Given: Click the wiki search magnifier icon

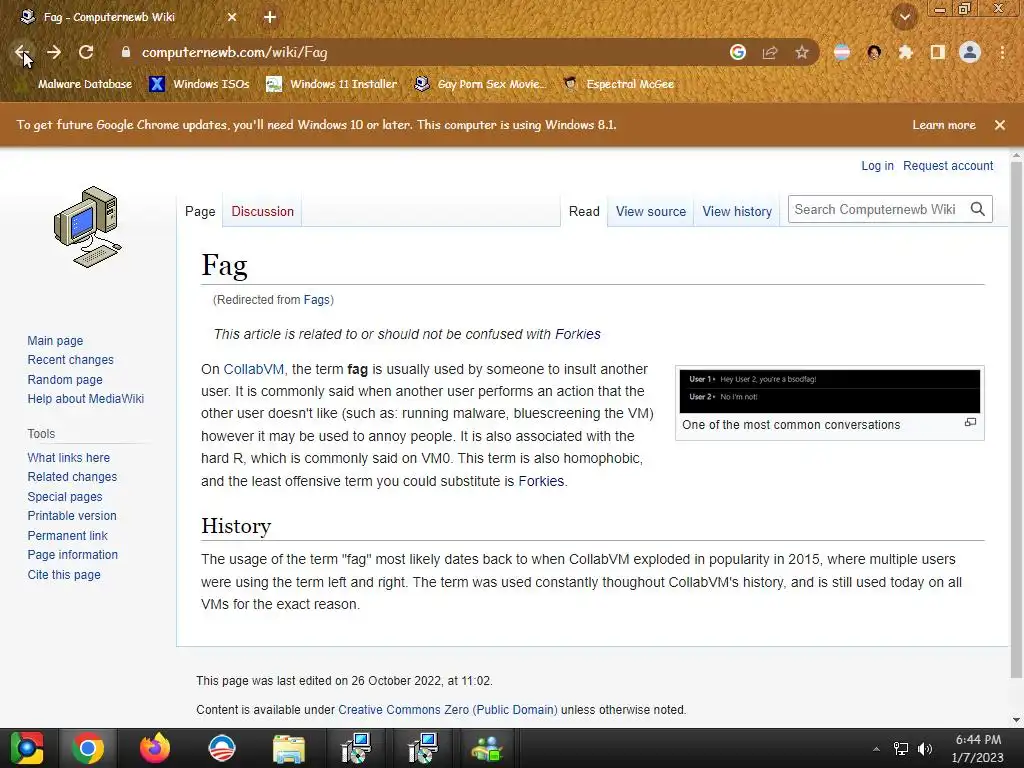Looking at the screenshot, I should (x=978, y=210).
